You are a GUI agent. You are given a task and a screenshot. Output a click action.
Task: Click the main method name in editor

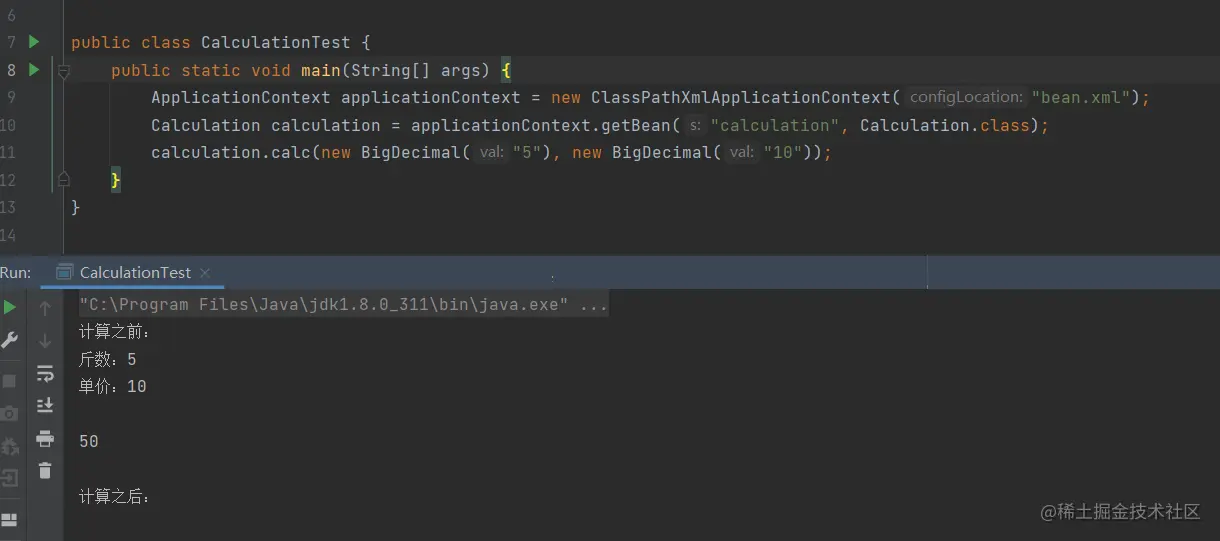[x=321, y=70]
